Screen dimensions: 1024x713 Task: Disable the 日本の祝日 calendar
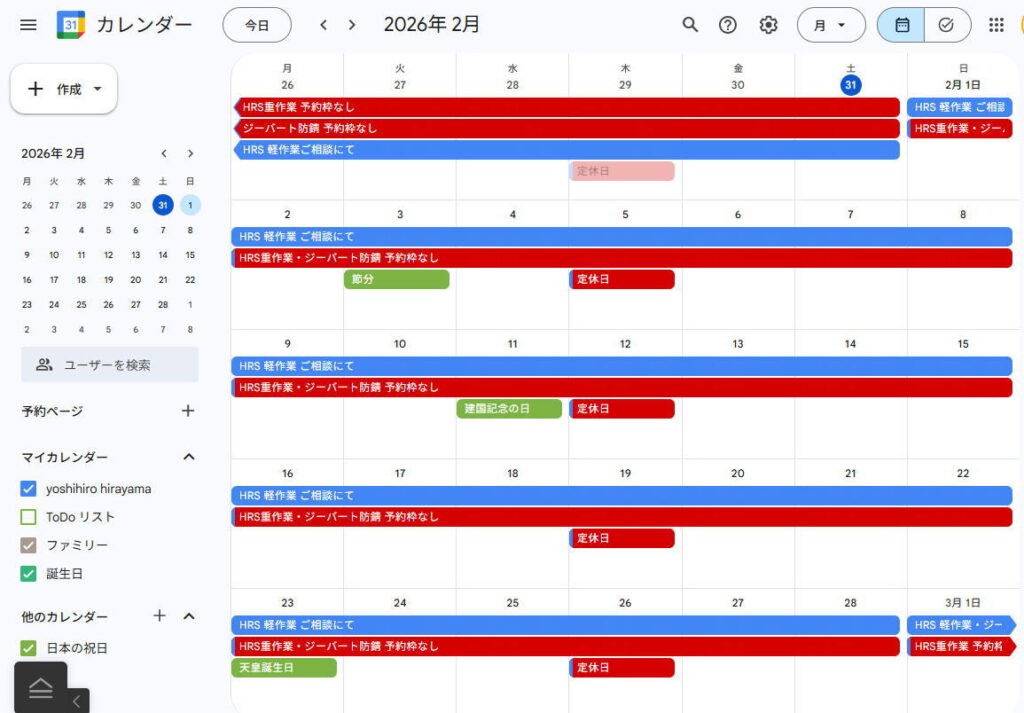pos(29,648)
